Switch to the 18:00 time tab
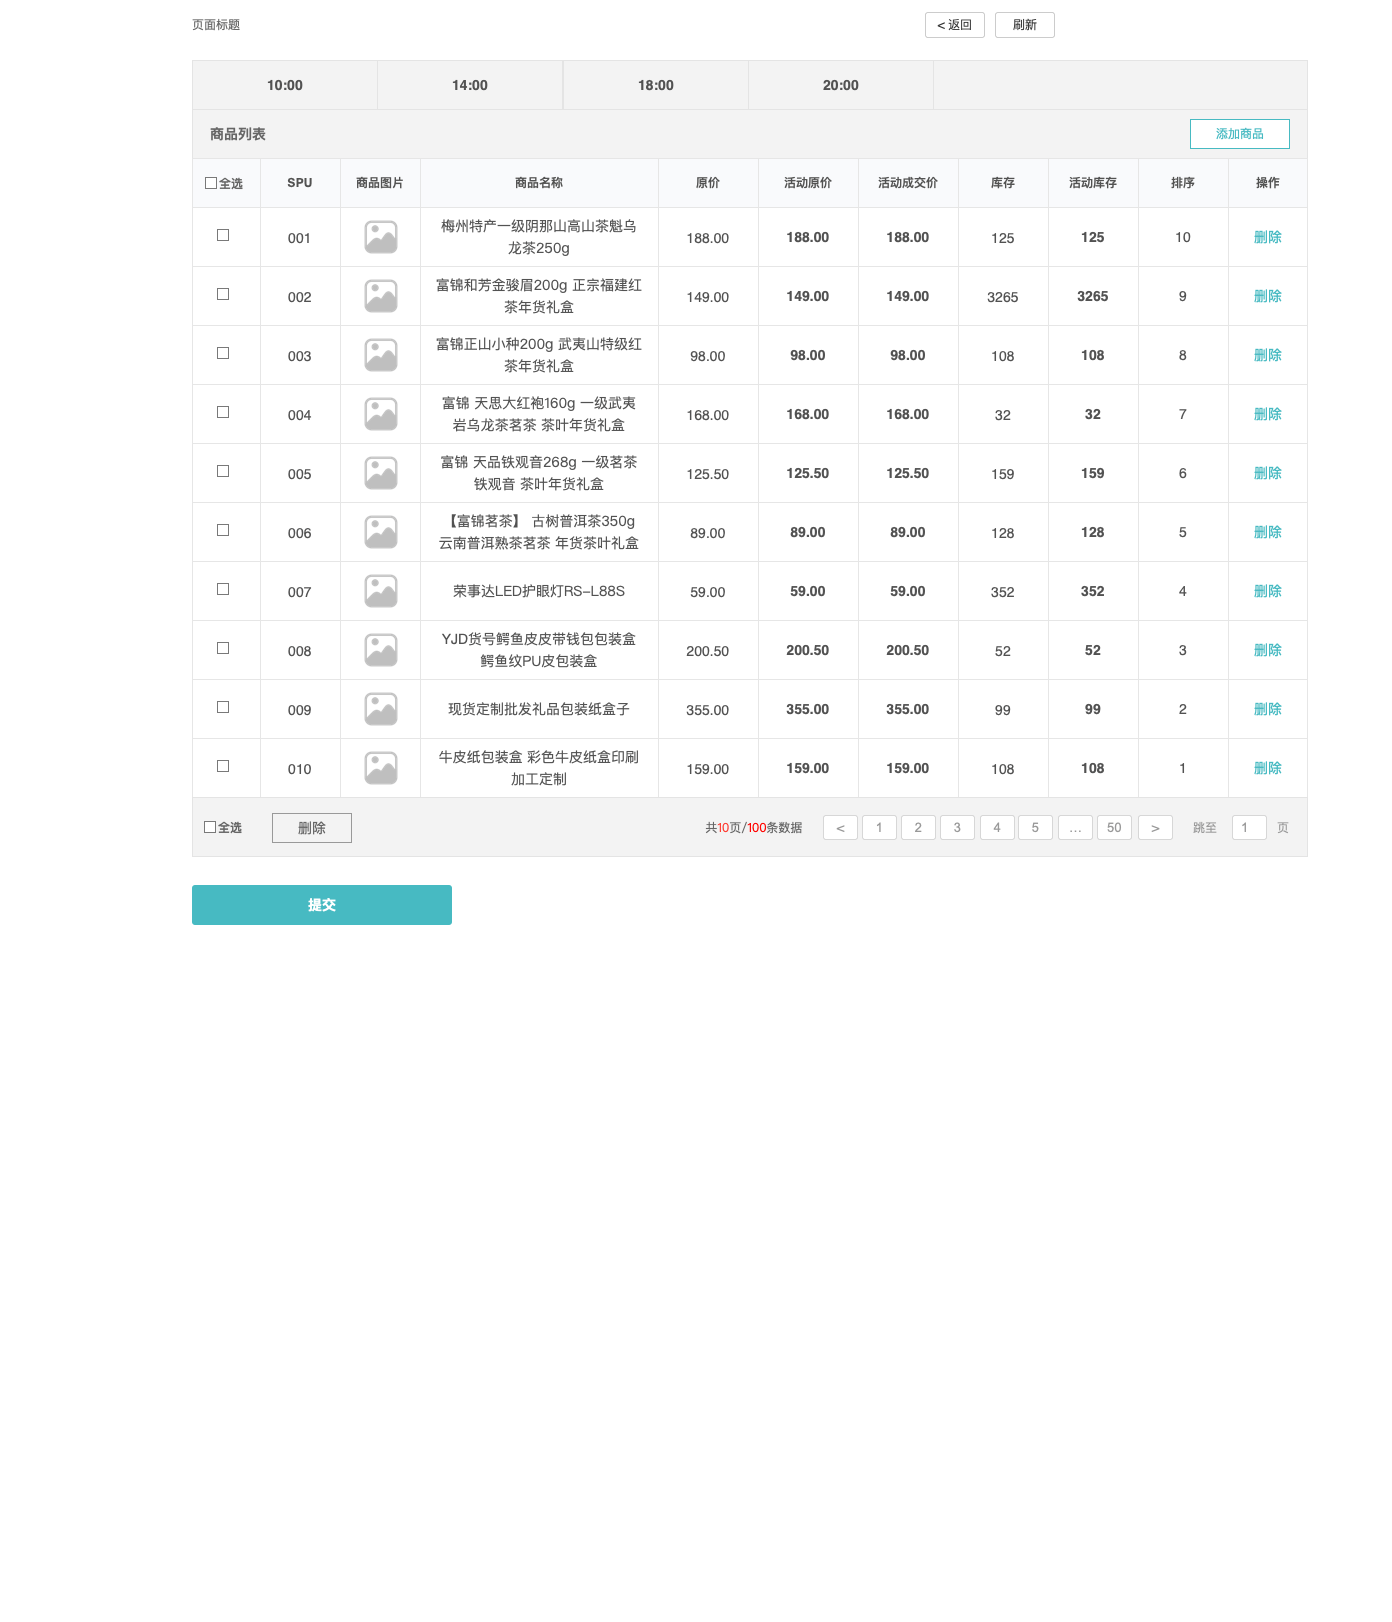The image size is (1392, 1622). [656, 85]
